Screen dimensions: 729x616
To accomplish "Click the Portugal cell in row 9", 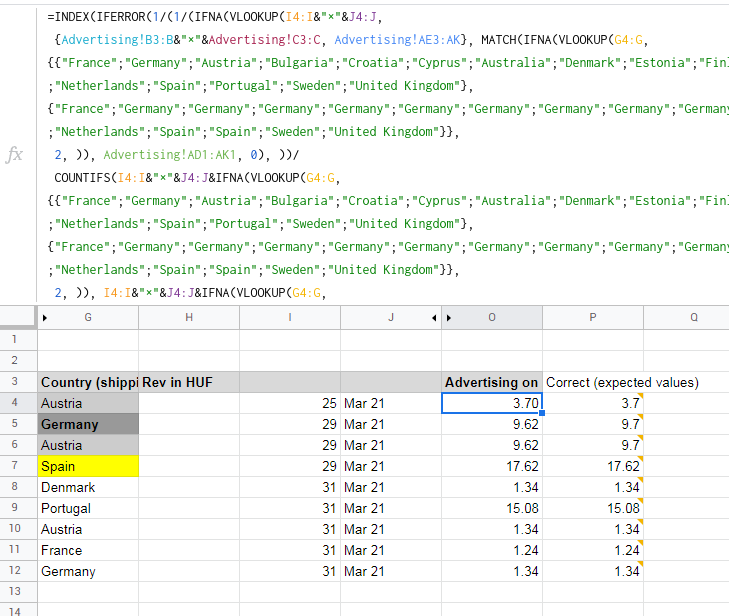I will click(88, 508).
